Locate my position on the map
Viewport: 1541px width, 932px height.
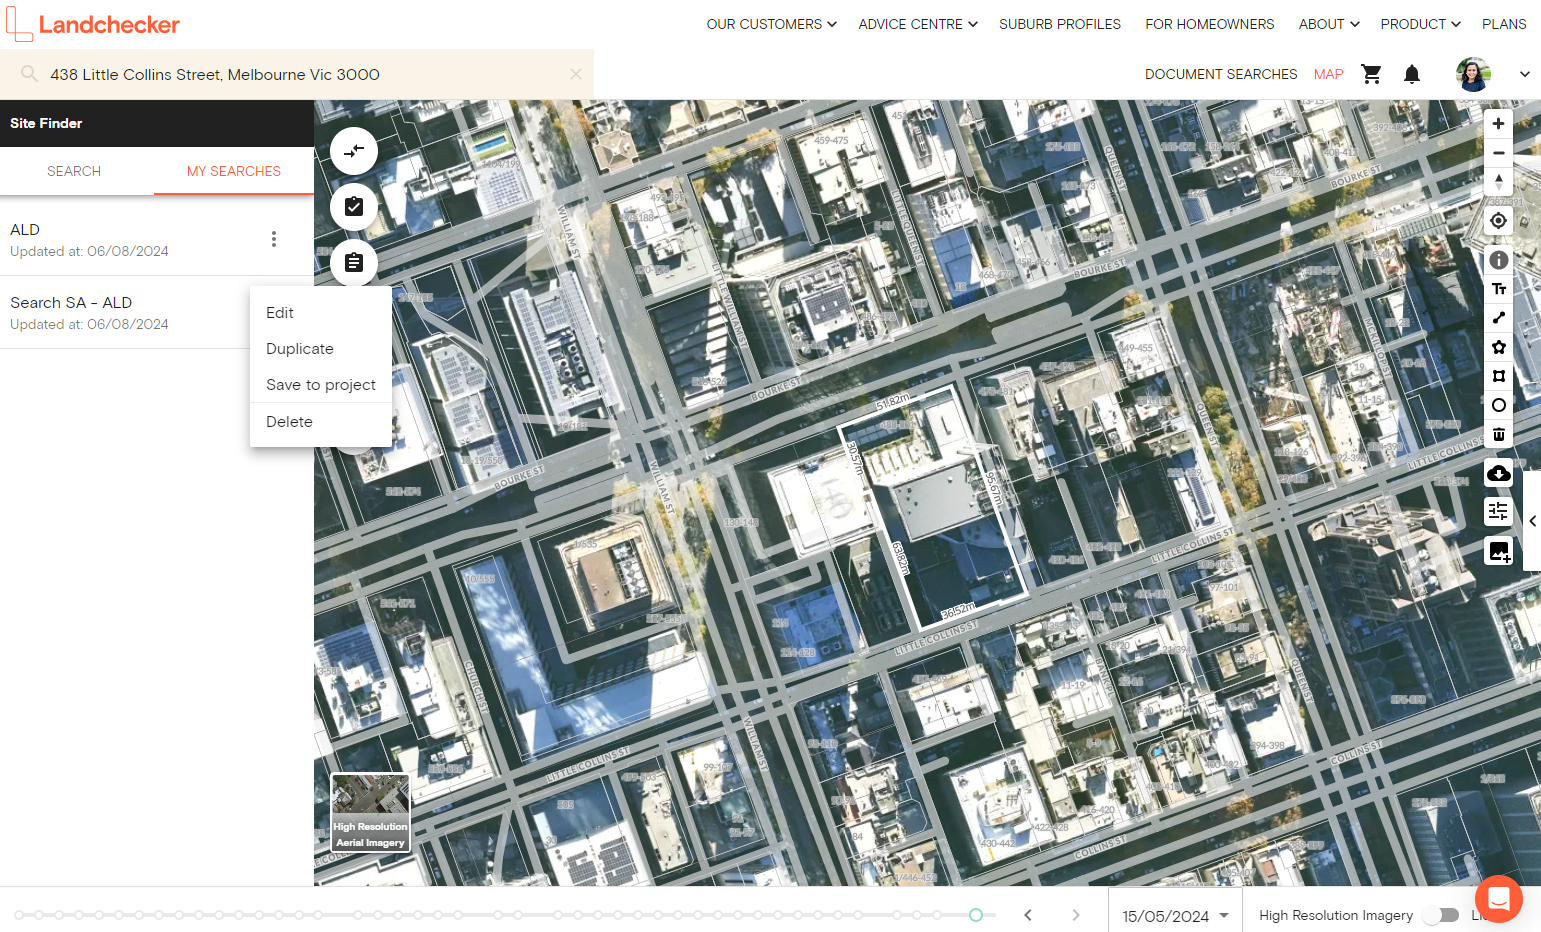click(1498, 221)
